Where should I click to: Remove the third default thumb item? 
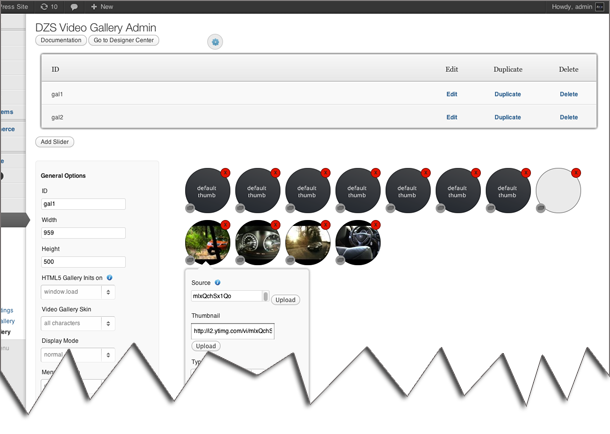pos(326,173)
